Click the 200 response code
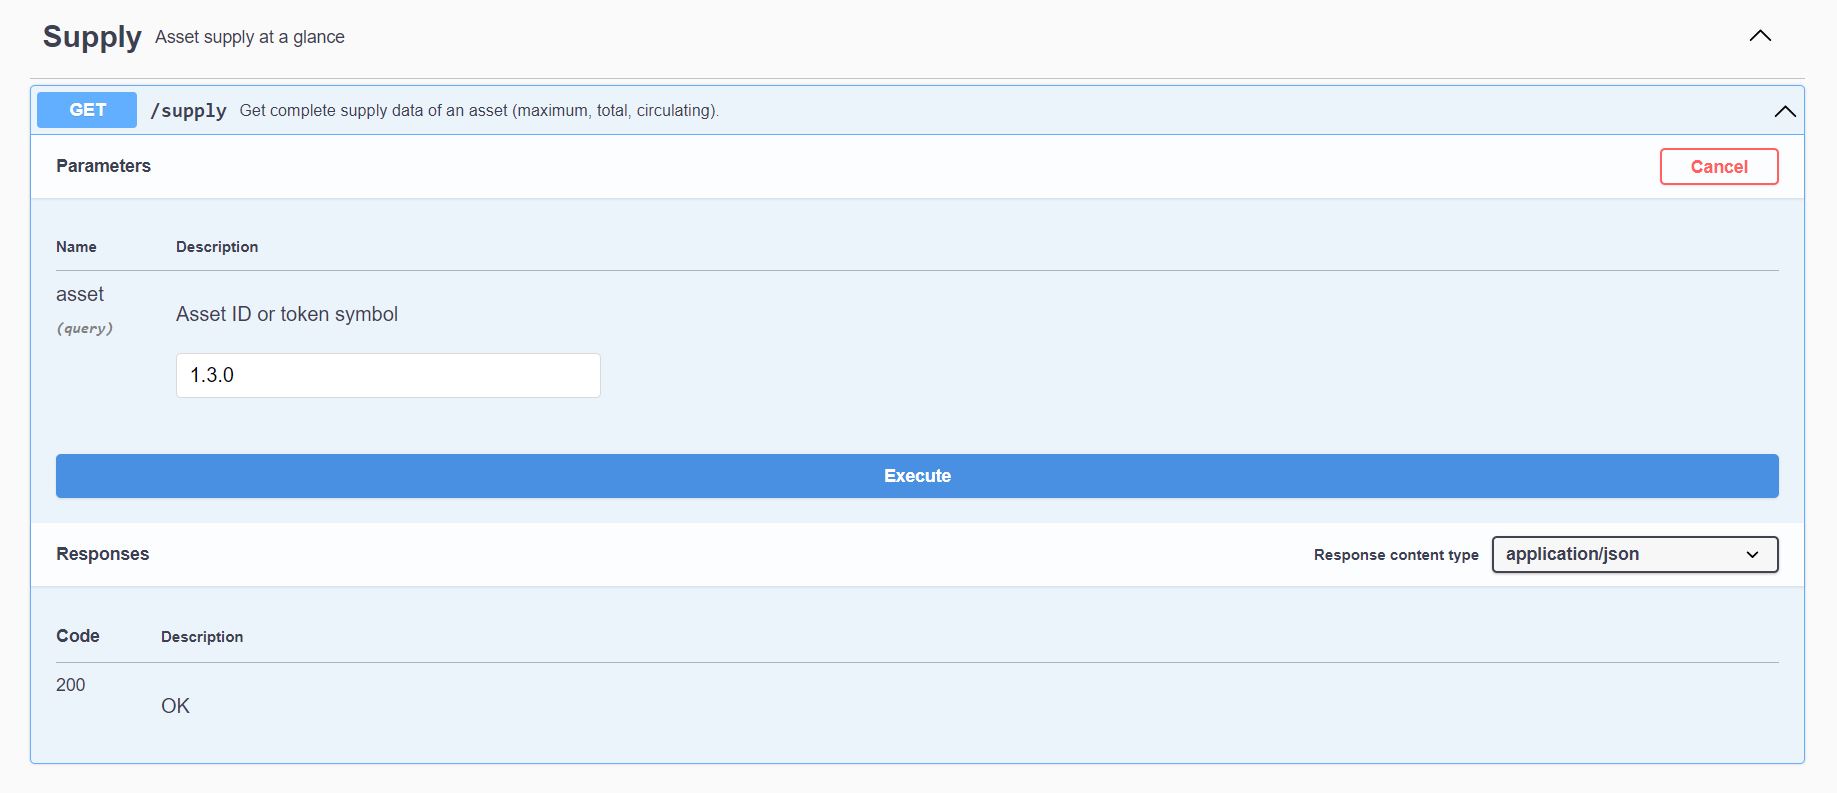Viewport: 1837px width, 793px height. (70, 685)
